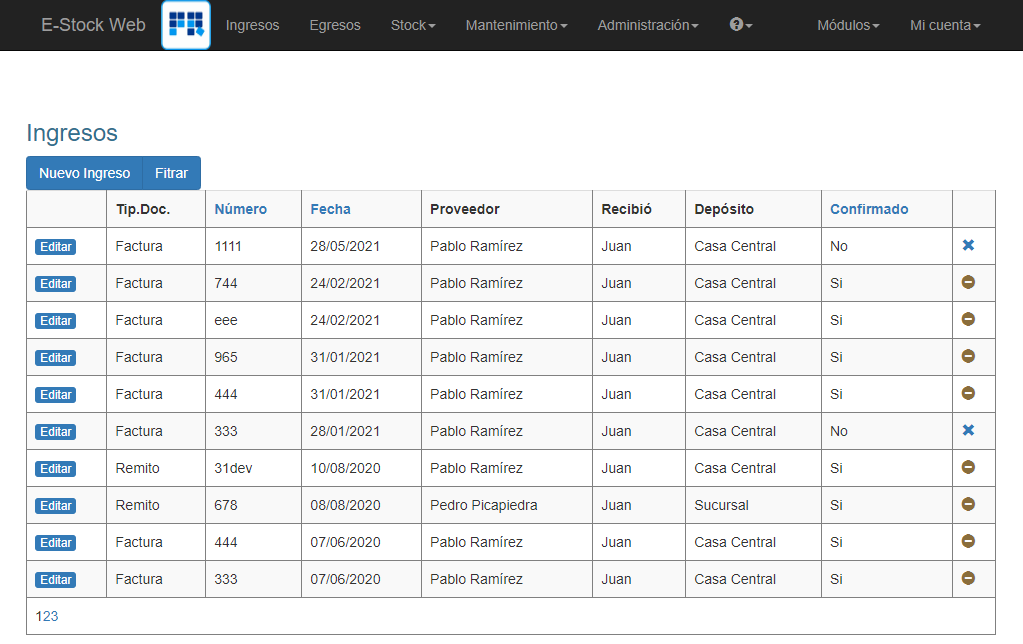Toggle confirmation icon on factura 333 from 07/06/2020
1023x644 pixels.
tap(967, 579)
